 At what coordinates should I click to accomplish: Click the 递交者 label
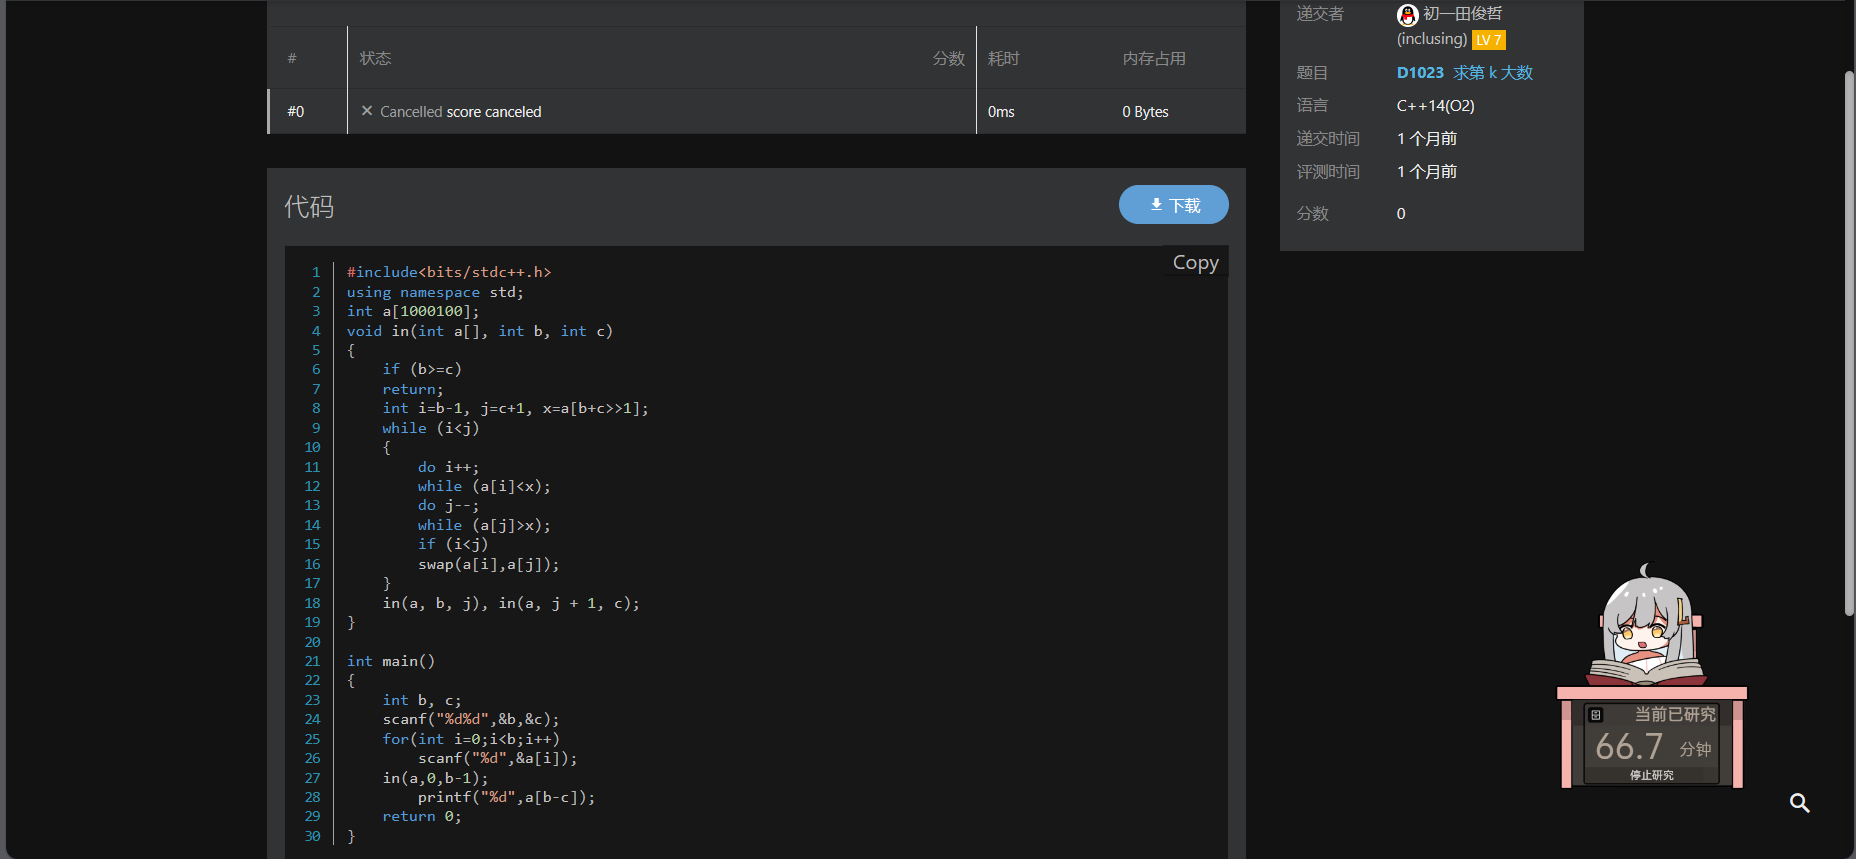tap(1320, 14)
